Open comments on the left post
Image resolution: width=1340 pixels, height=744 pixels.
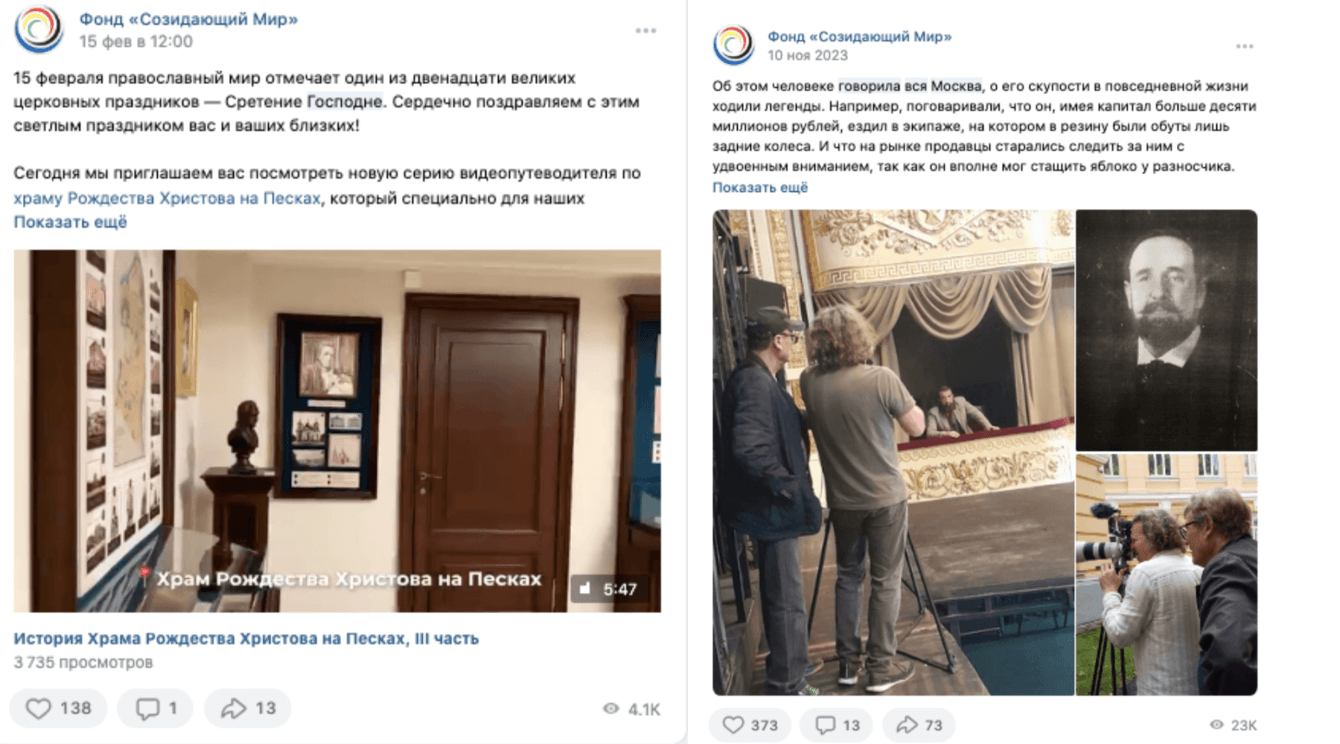pyautogui.click(x=154, y=708)
